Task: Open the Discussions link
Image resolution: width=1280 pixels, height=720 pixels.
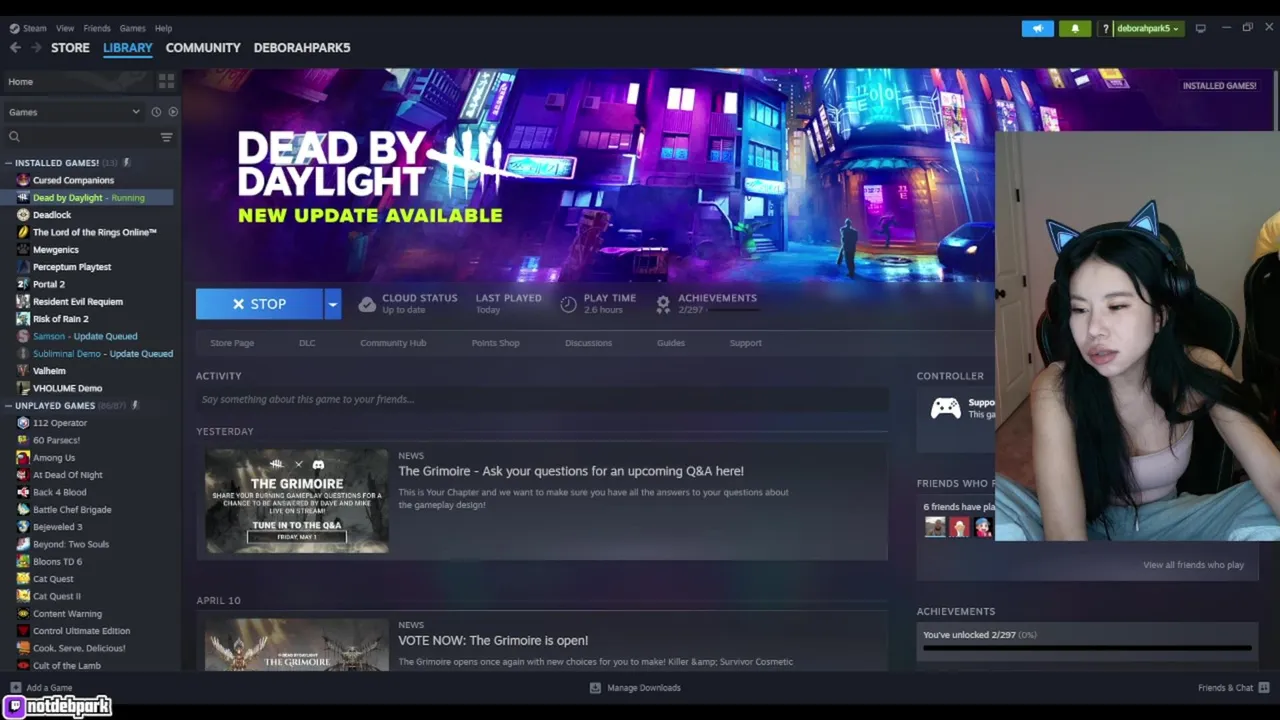Action: [588, 343]
